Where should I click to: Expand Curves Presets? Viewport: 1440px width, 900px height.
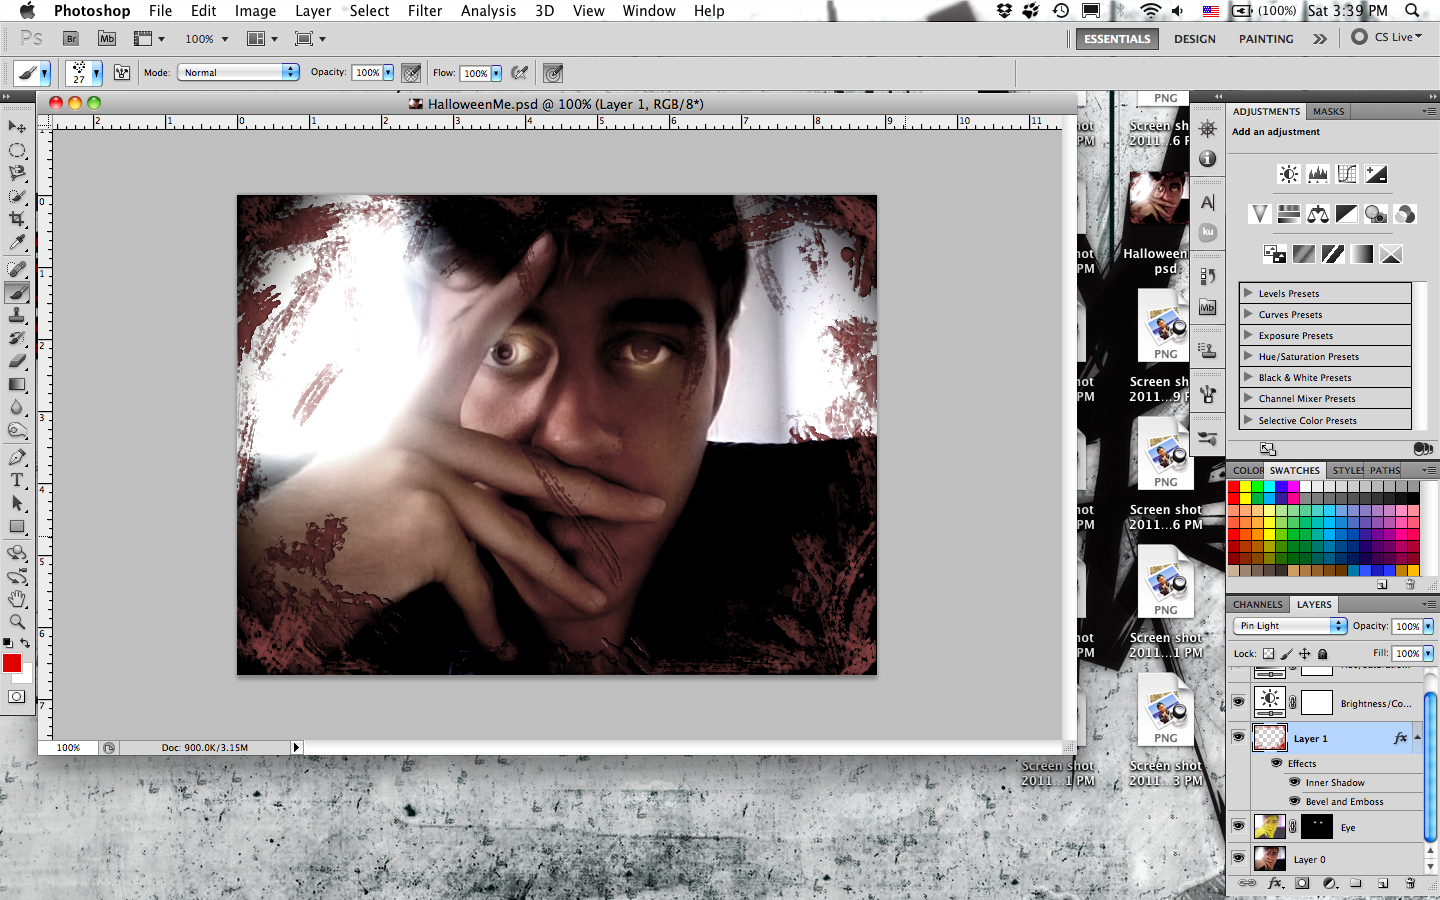pos(1248,314)
